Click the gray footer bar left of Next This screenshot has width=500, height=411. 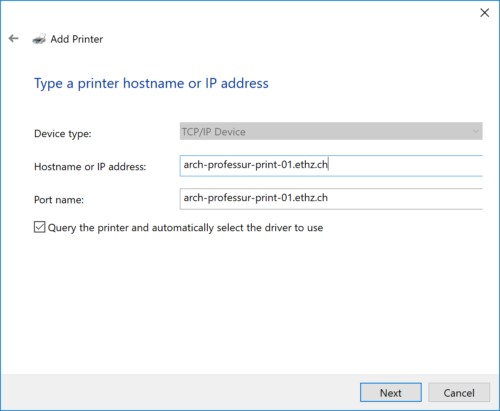(180, 392)
